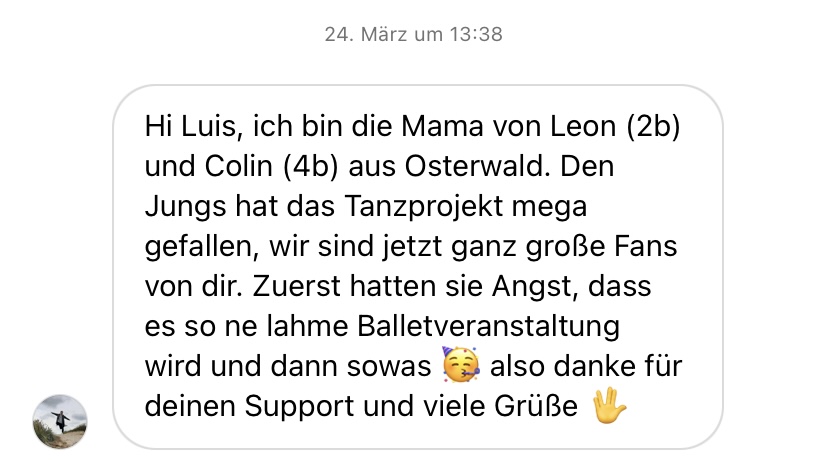Click the word Grüße before the hand emoji
Screen dimensions: 828x461
pyautogui.click(x=536, y=407)
